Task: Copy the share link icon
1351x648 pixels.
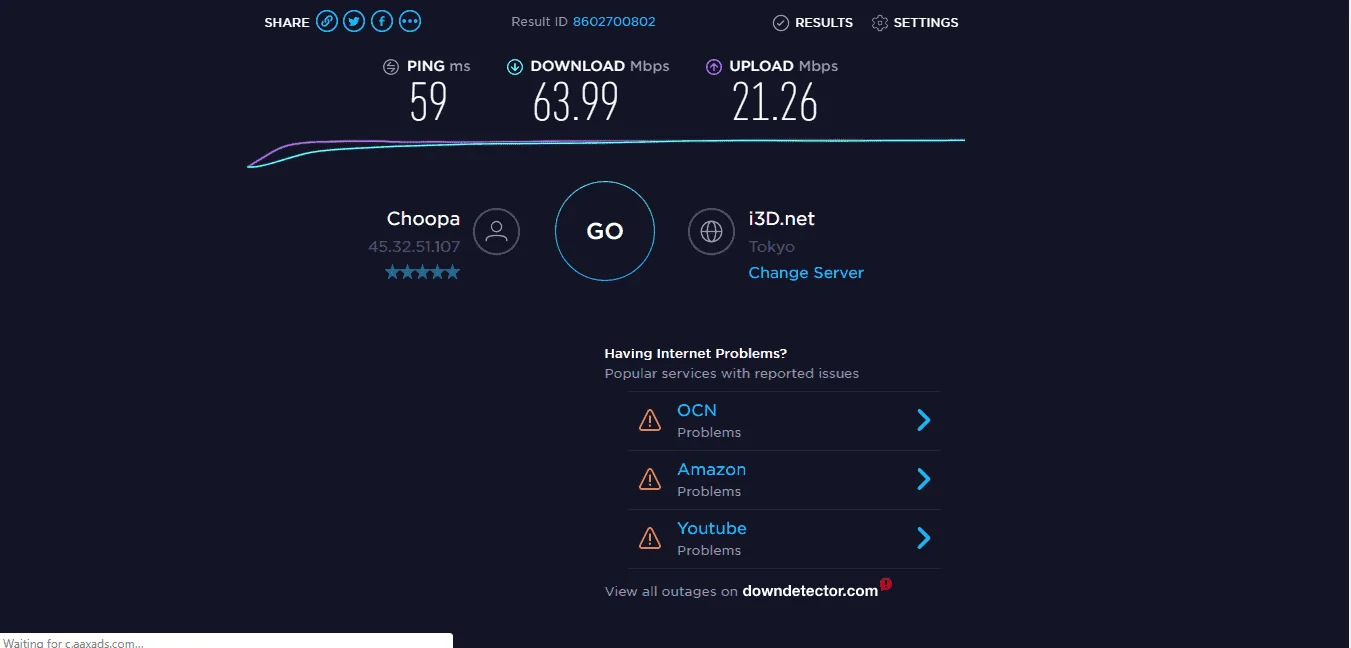Action: [327, 21]
